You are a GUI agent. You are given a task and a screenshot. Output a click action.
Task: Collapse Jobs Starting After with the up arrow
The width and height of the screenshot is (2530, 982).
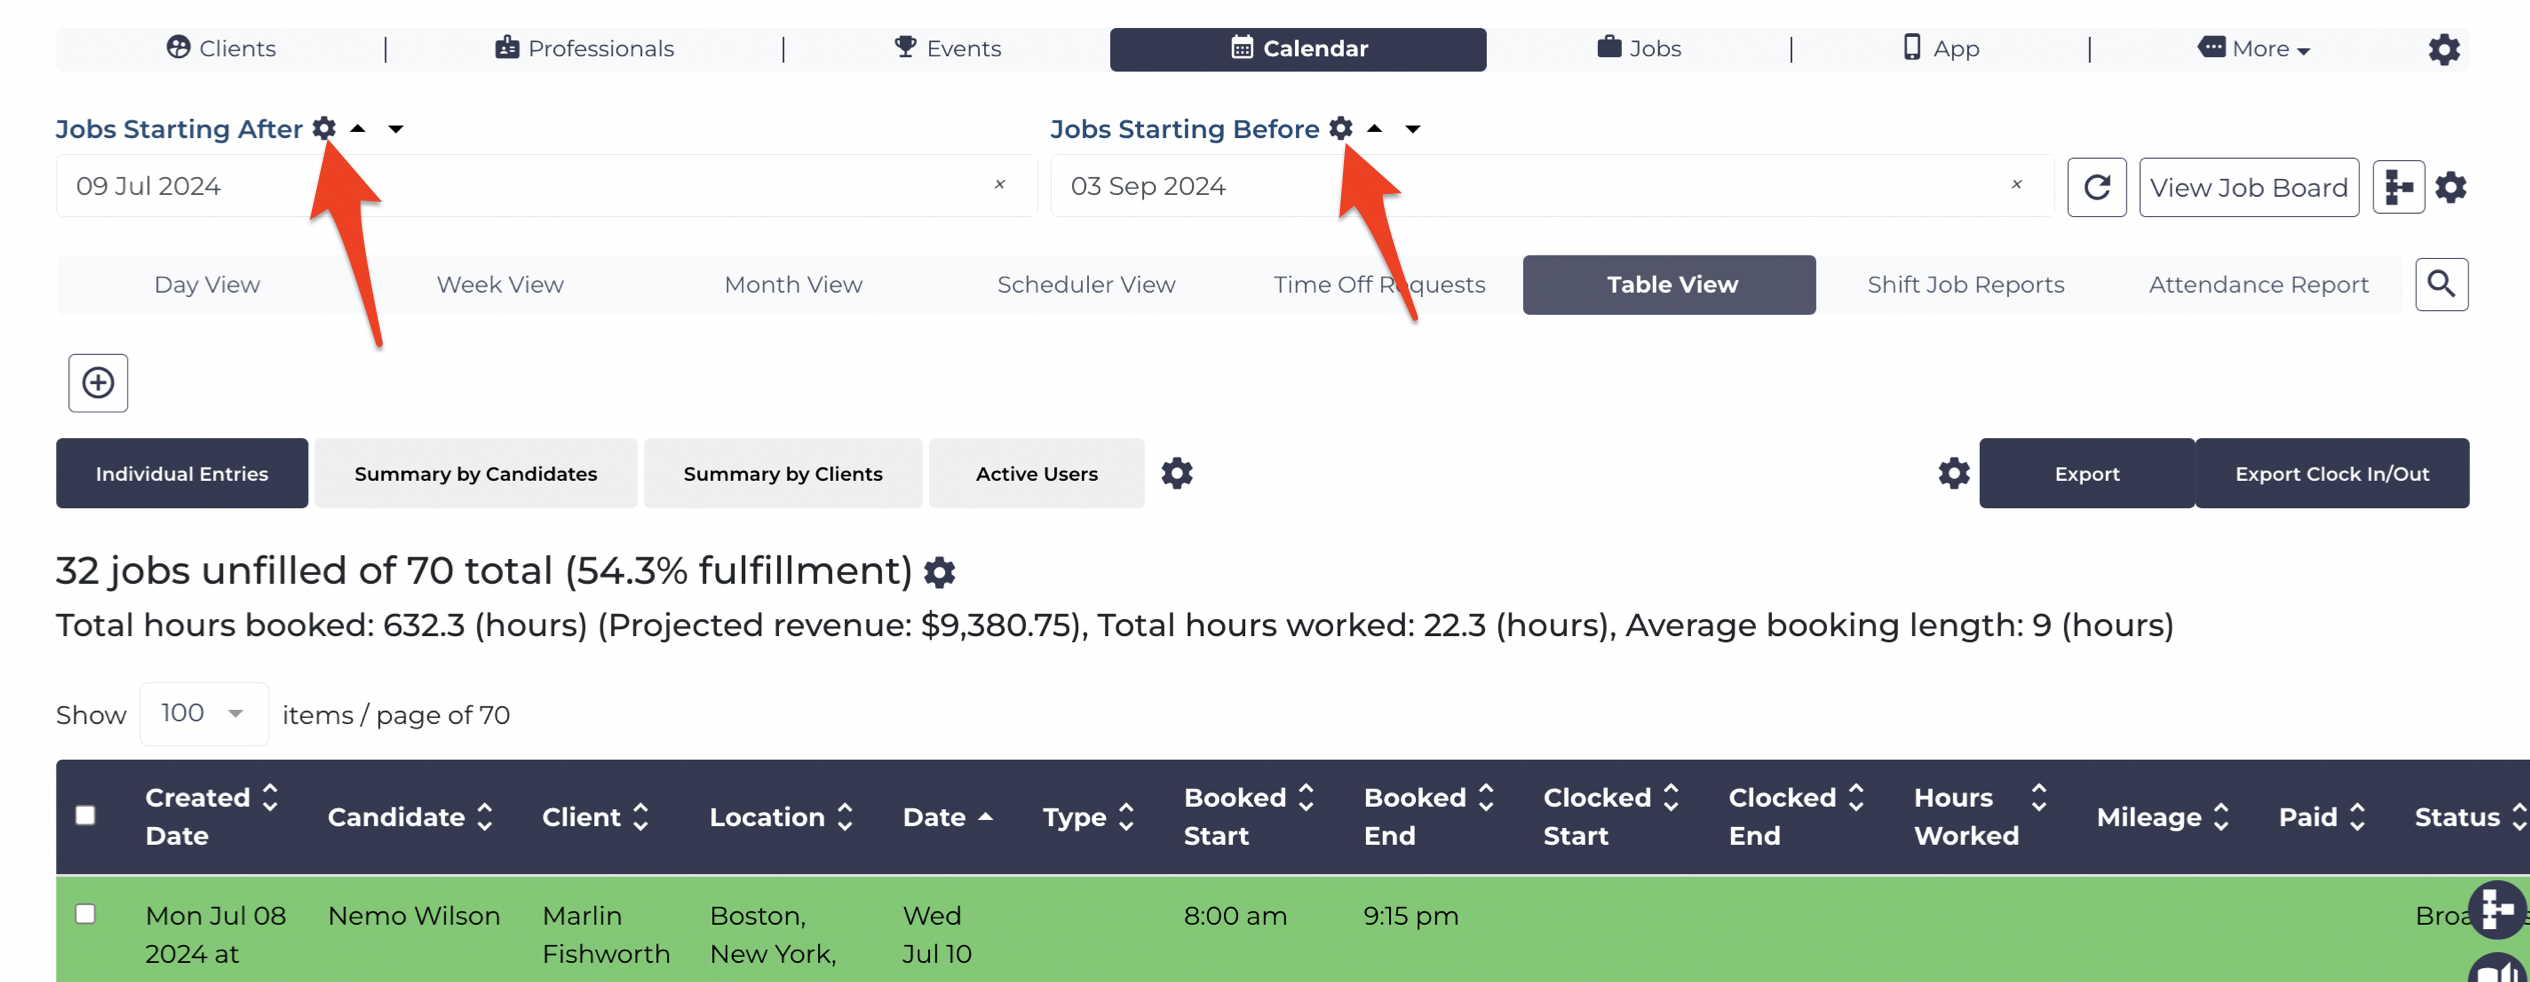click(x=359, y=128)
